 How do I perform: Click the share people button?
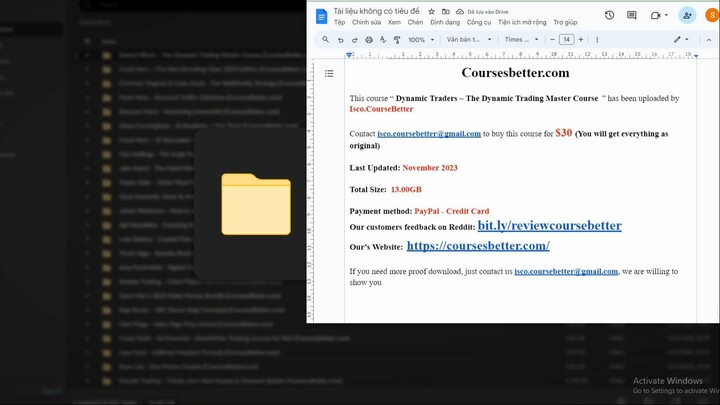(x=686, y=16)
